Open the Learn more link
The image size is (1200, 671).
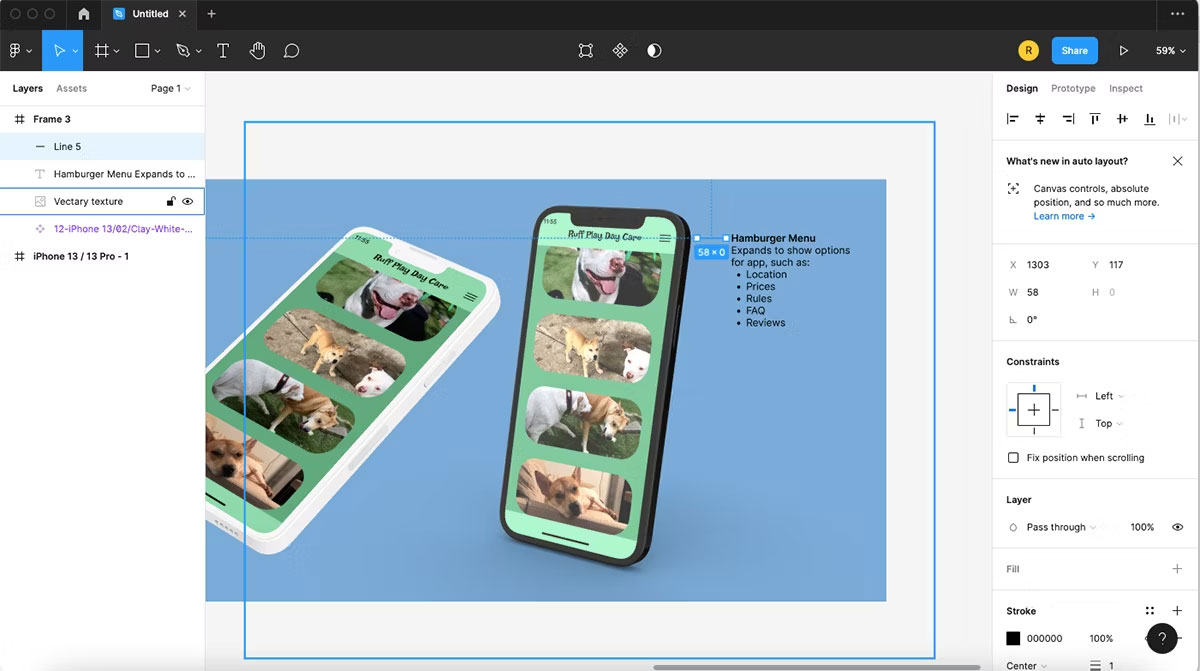[x=1064, y=216]
